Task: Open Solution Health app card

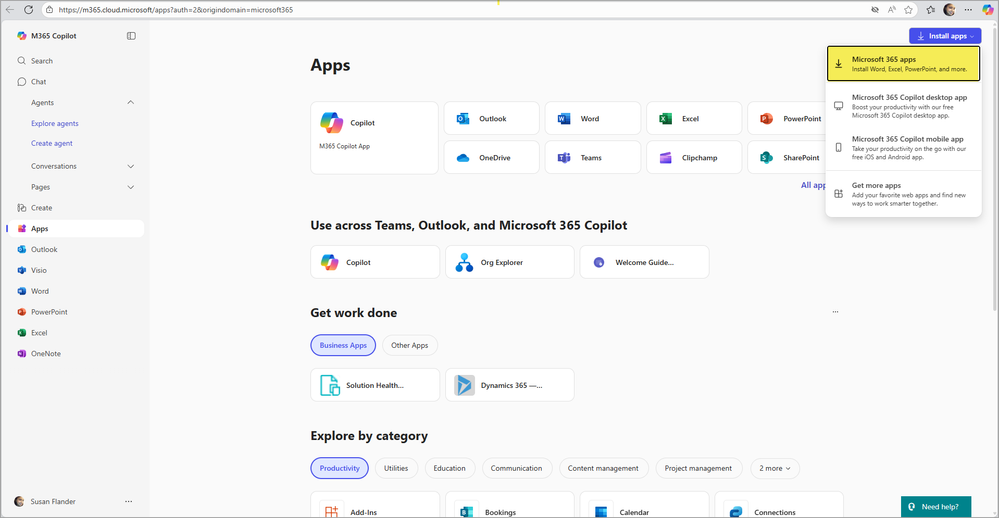Action: pyautogui.click(x=375, y=385)
